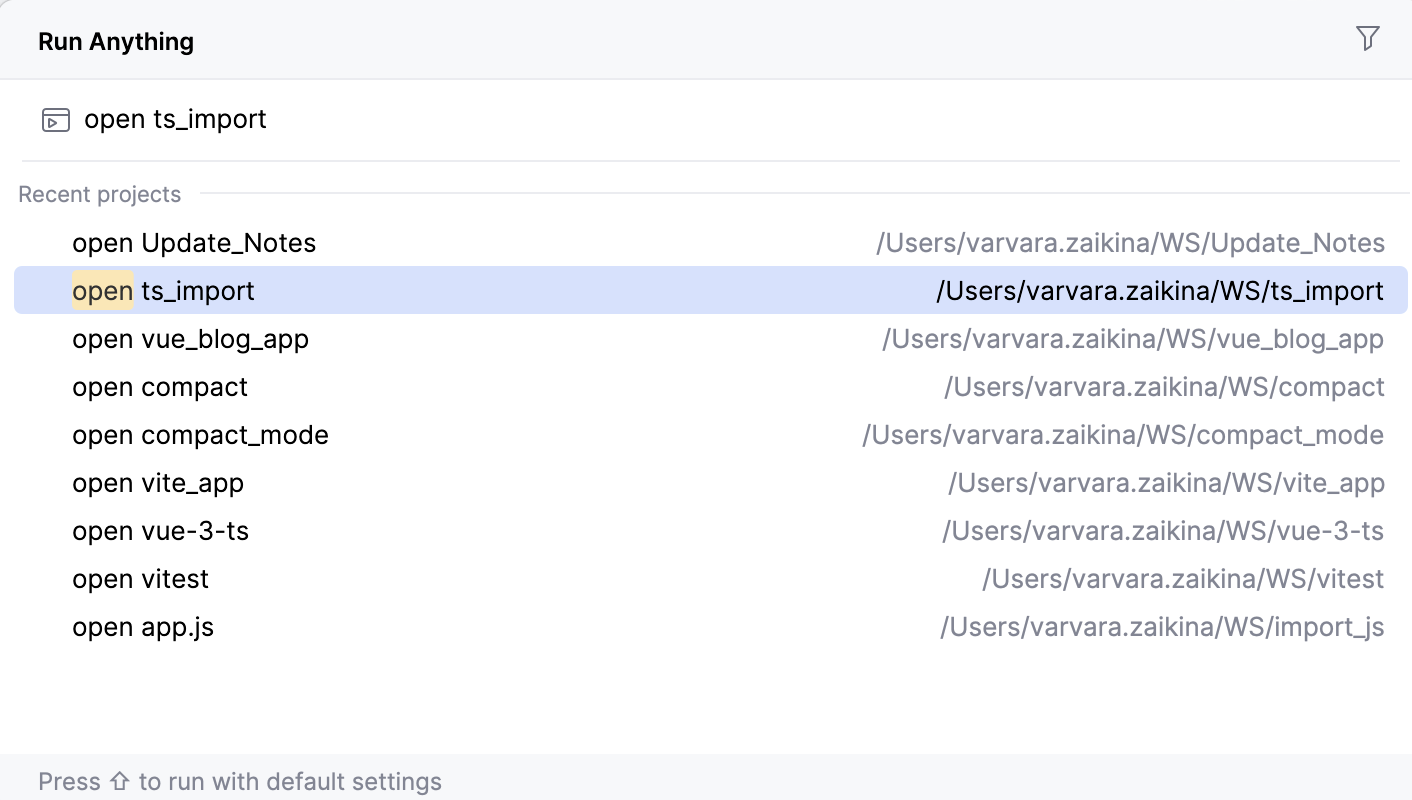The width and height of the screenshot is (1412, 800).
Task: Open the compact_mode recent project
Action: point(200,435)
